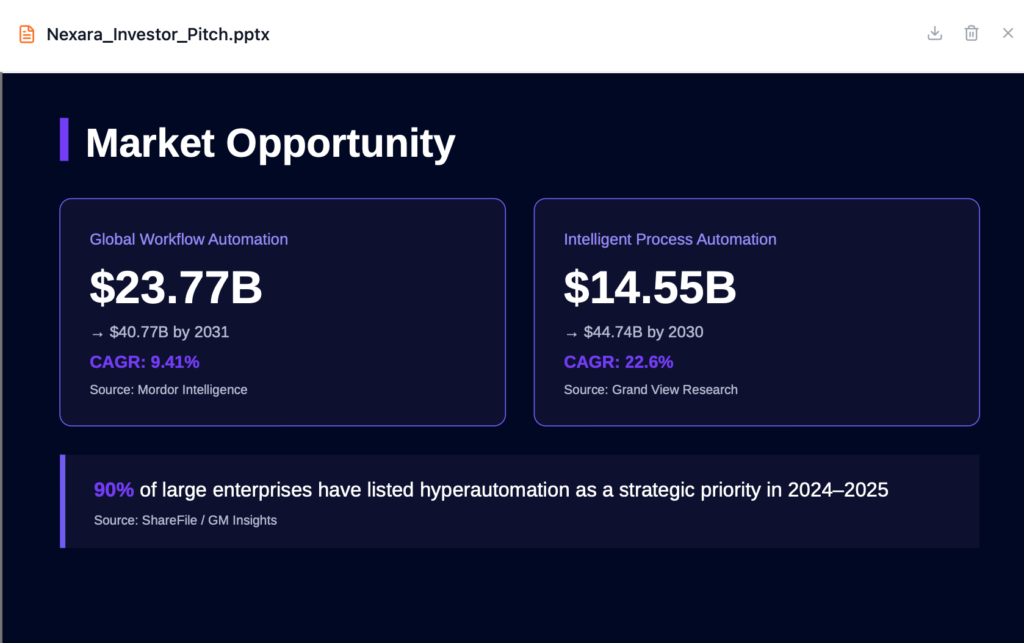Click the arrow before $44.74B projection

click(x=571, y=333)
